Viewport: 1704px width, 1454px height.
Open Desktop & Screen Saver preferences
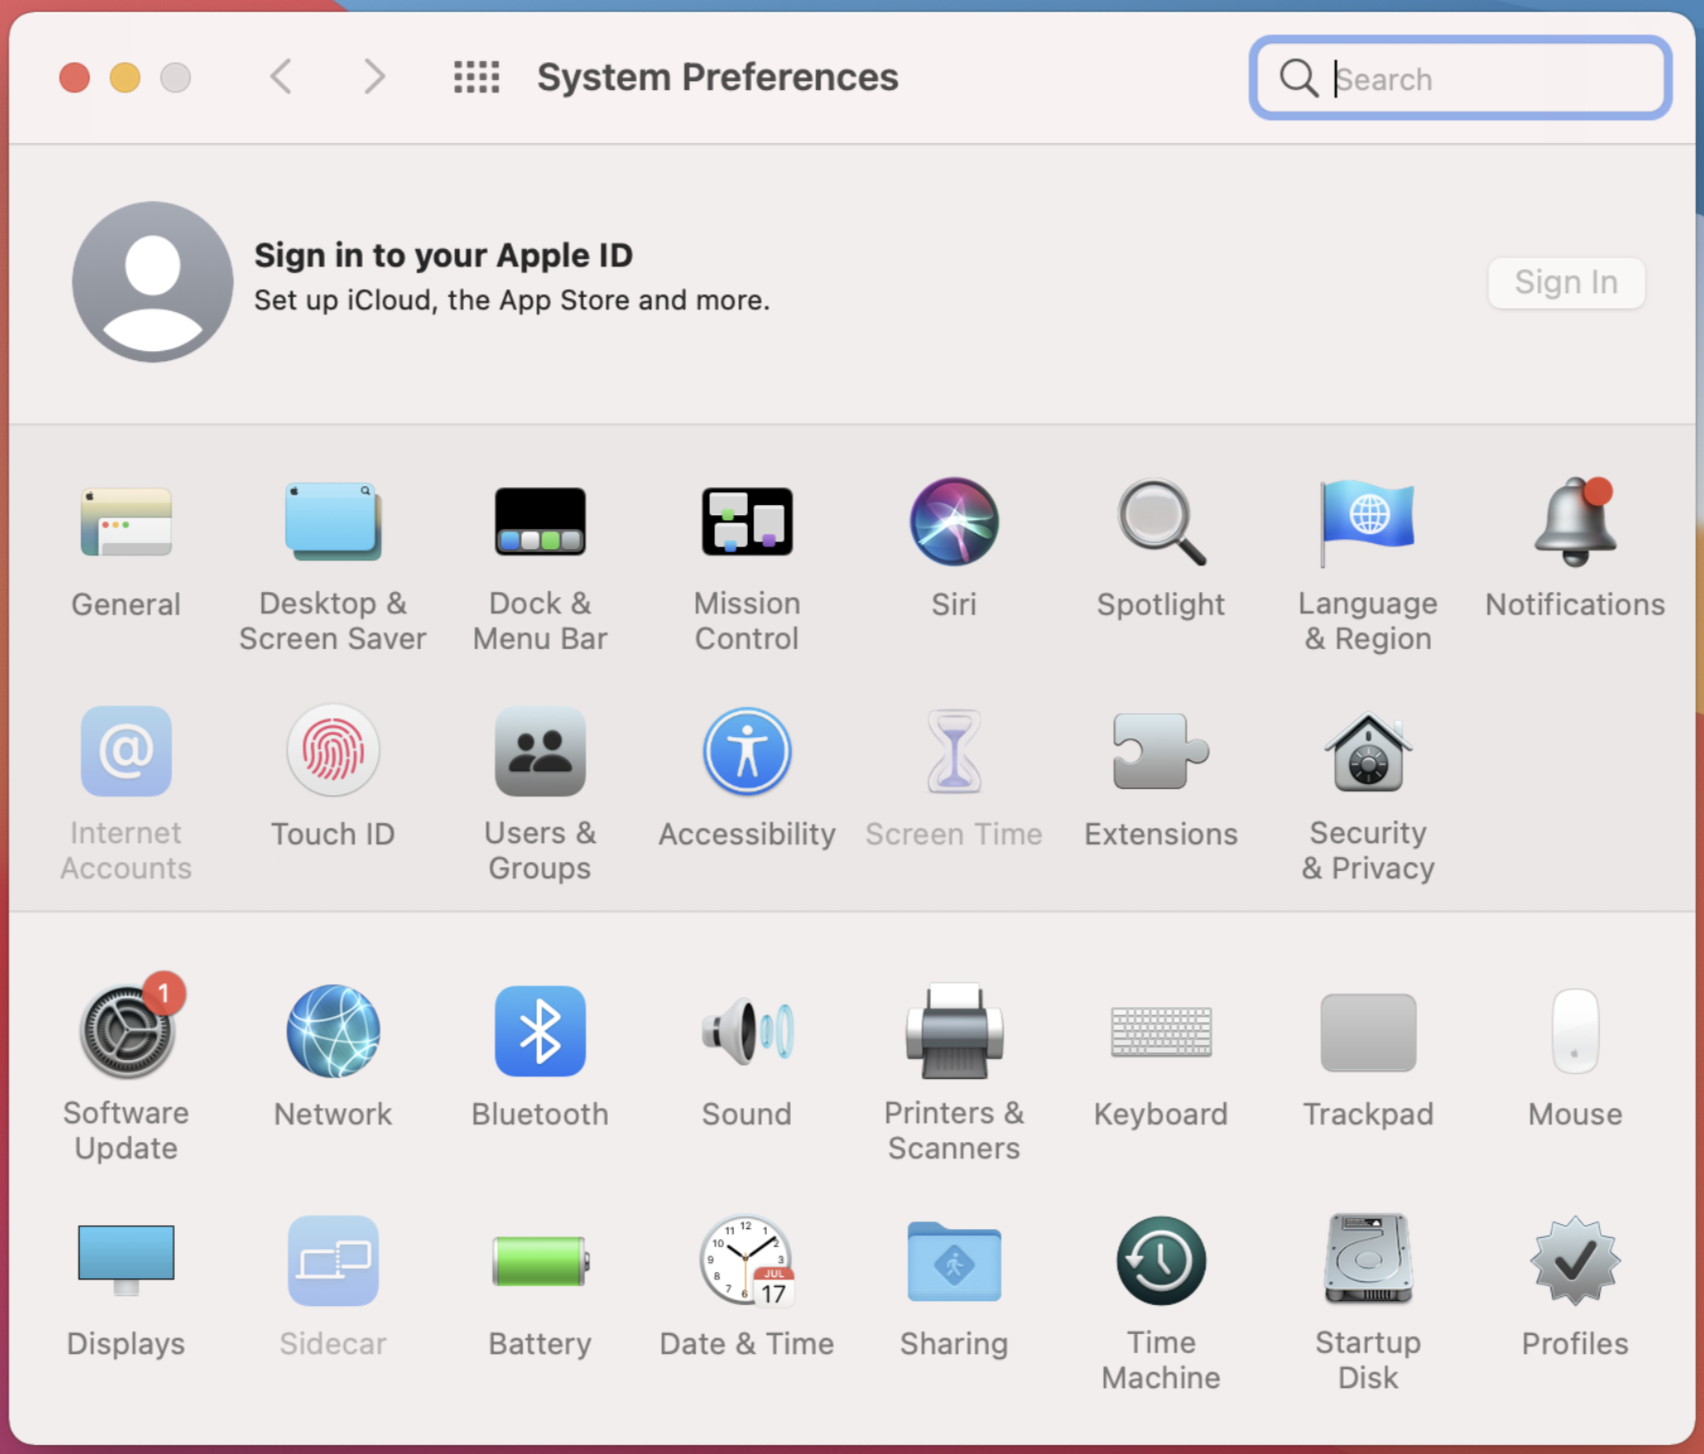(x=333, y=522)
